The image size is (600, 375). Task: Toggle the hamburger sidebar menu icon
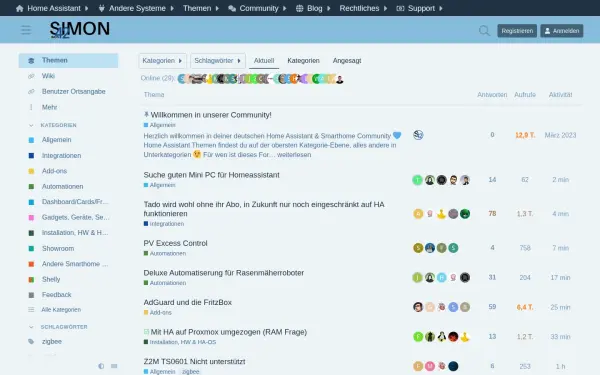pos(26,30)
